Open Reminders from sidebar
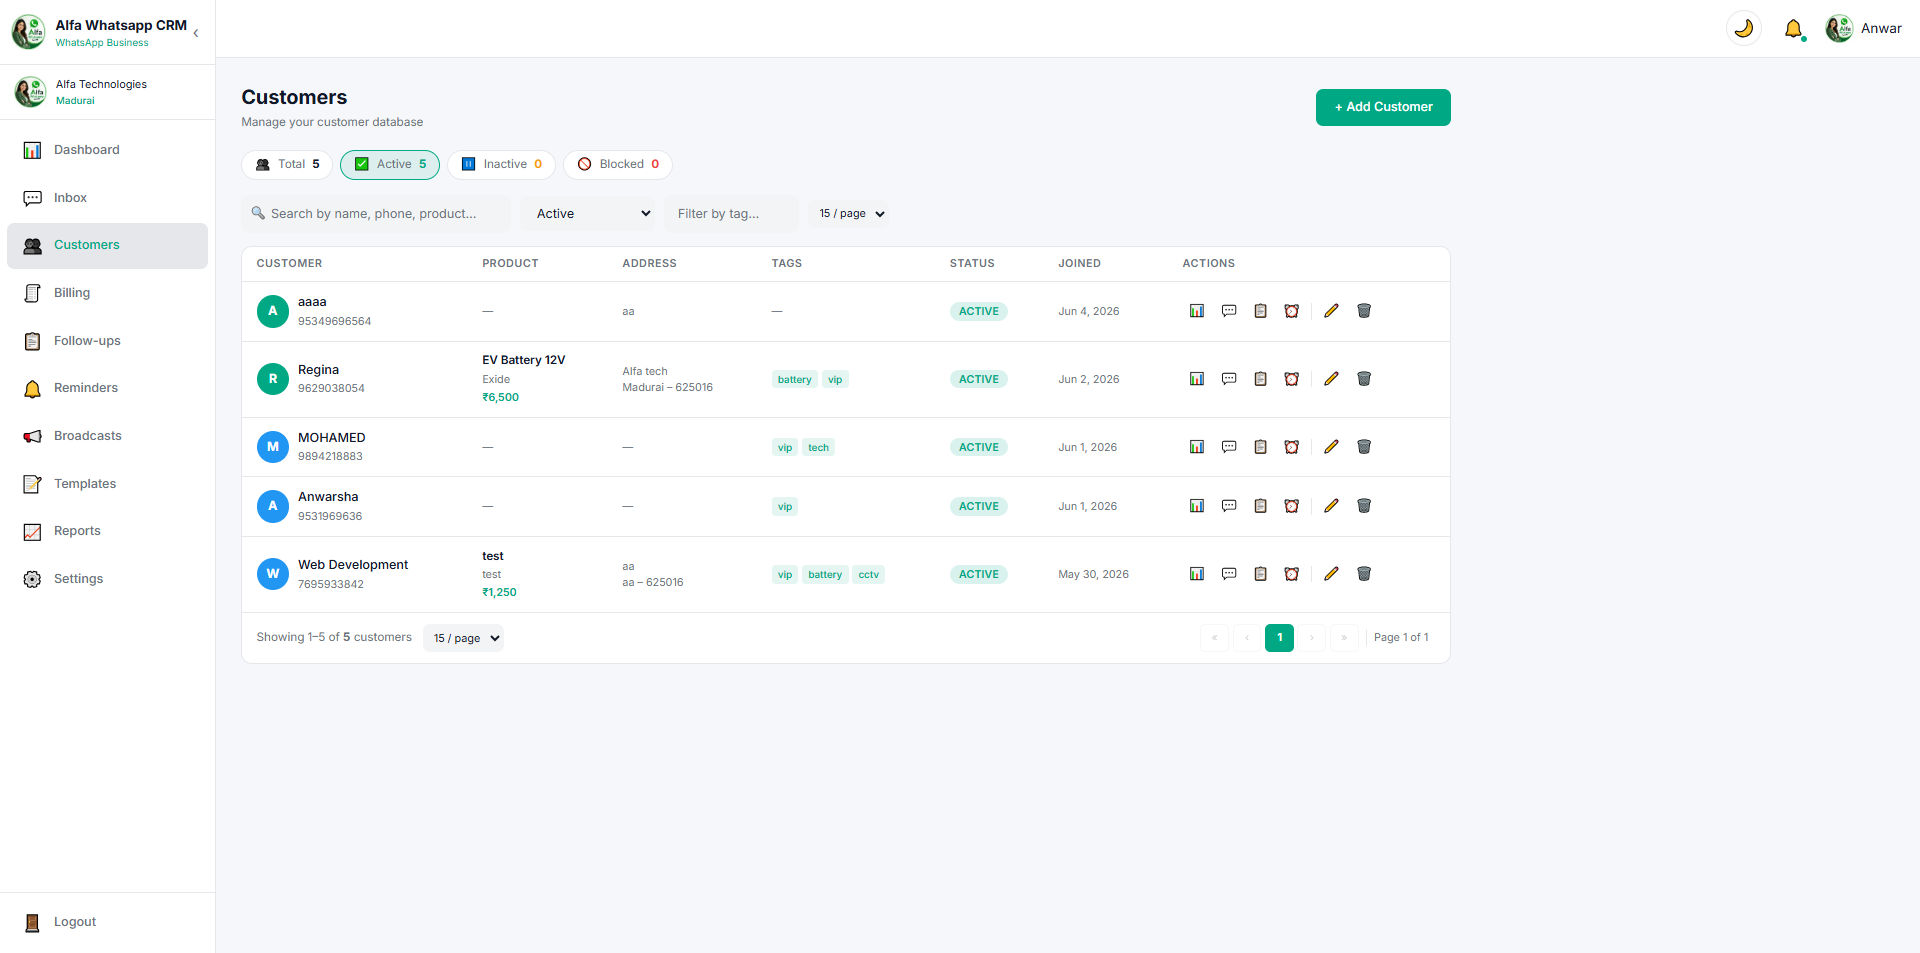The image size is (1920, 953). (x=107, y=388)
